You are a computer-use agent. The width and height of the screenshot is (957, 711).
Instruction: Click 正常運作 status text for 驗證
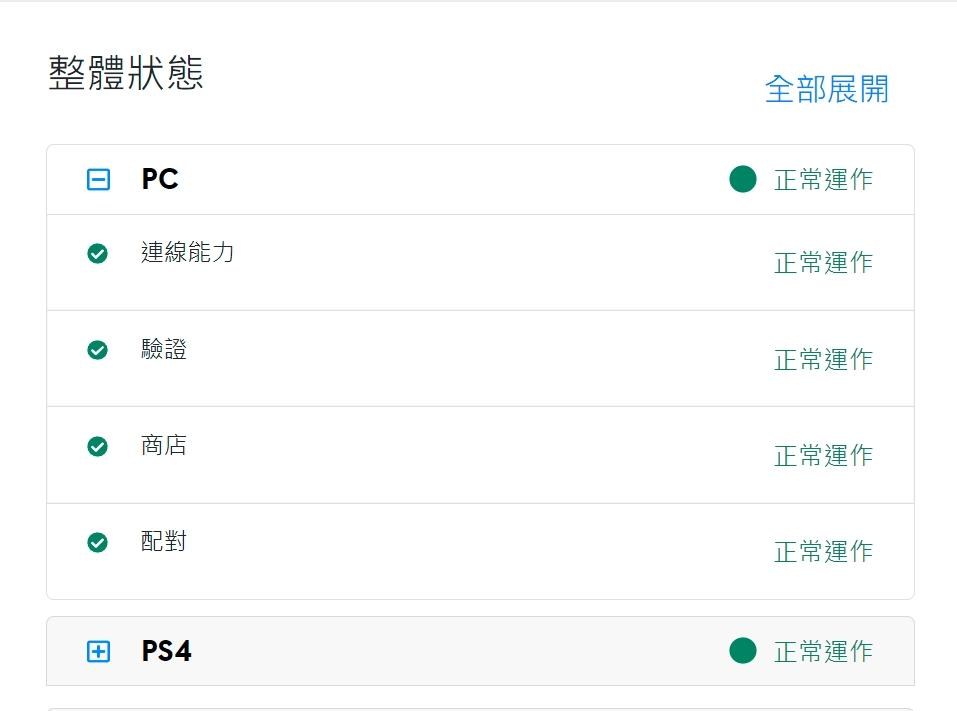pos(823,359)
